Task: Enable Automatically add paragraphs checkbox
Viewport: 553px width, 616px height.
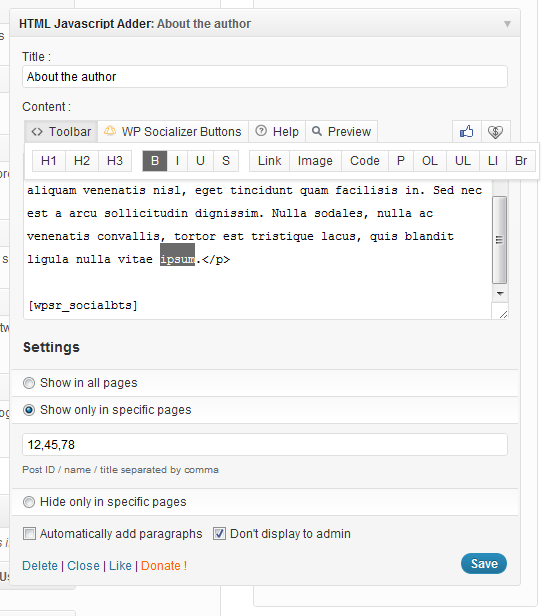Action: click(29, 534)
